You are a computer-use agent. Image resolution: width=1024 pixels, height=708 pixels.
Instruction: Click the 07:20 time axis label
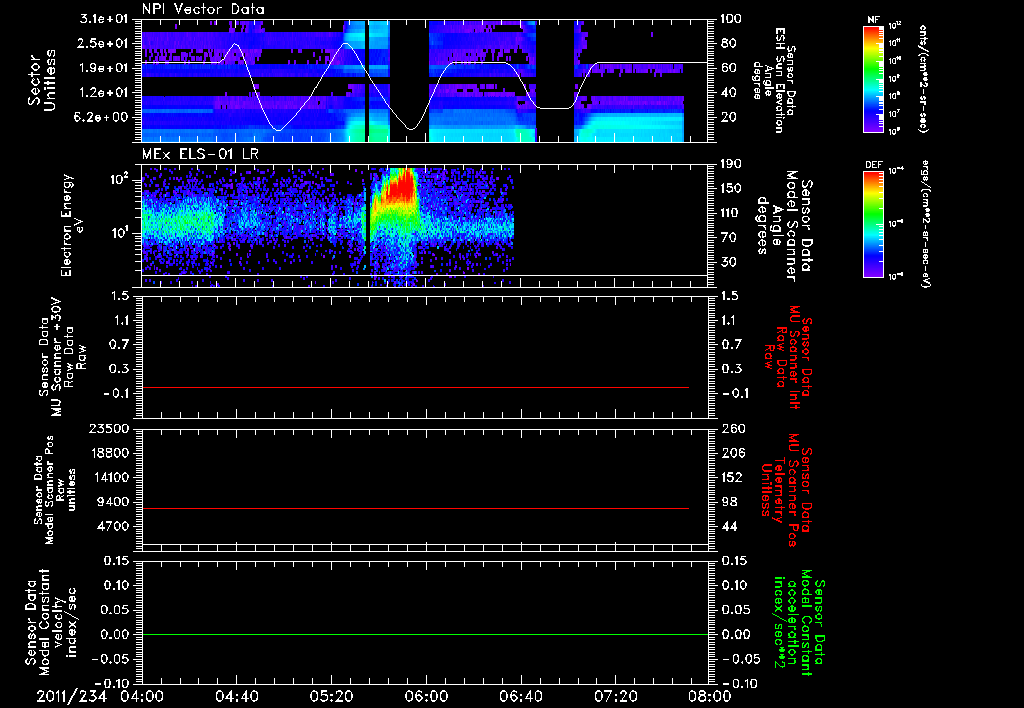(x=615, y=696)
